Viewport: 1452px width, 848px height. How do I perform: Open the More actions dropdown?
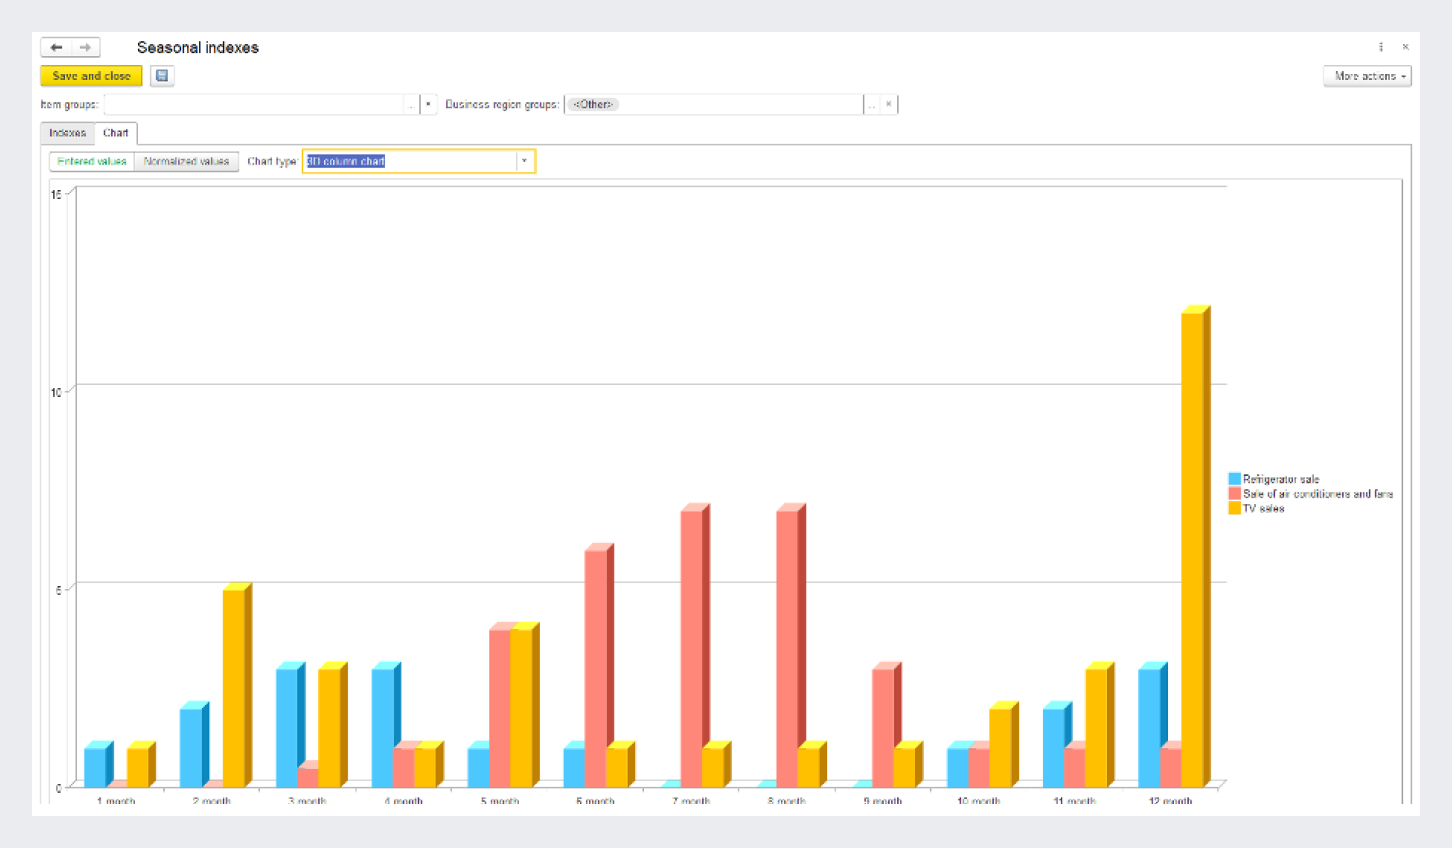point(1367,76)
